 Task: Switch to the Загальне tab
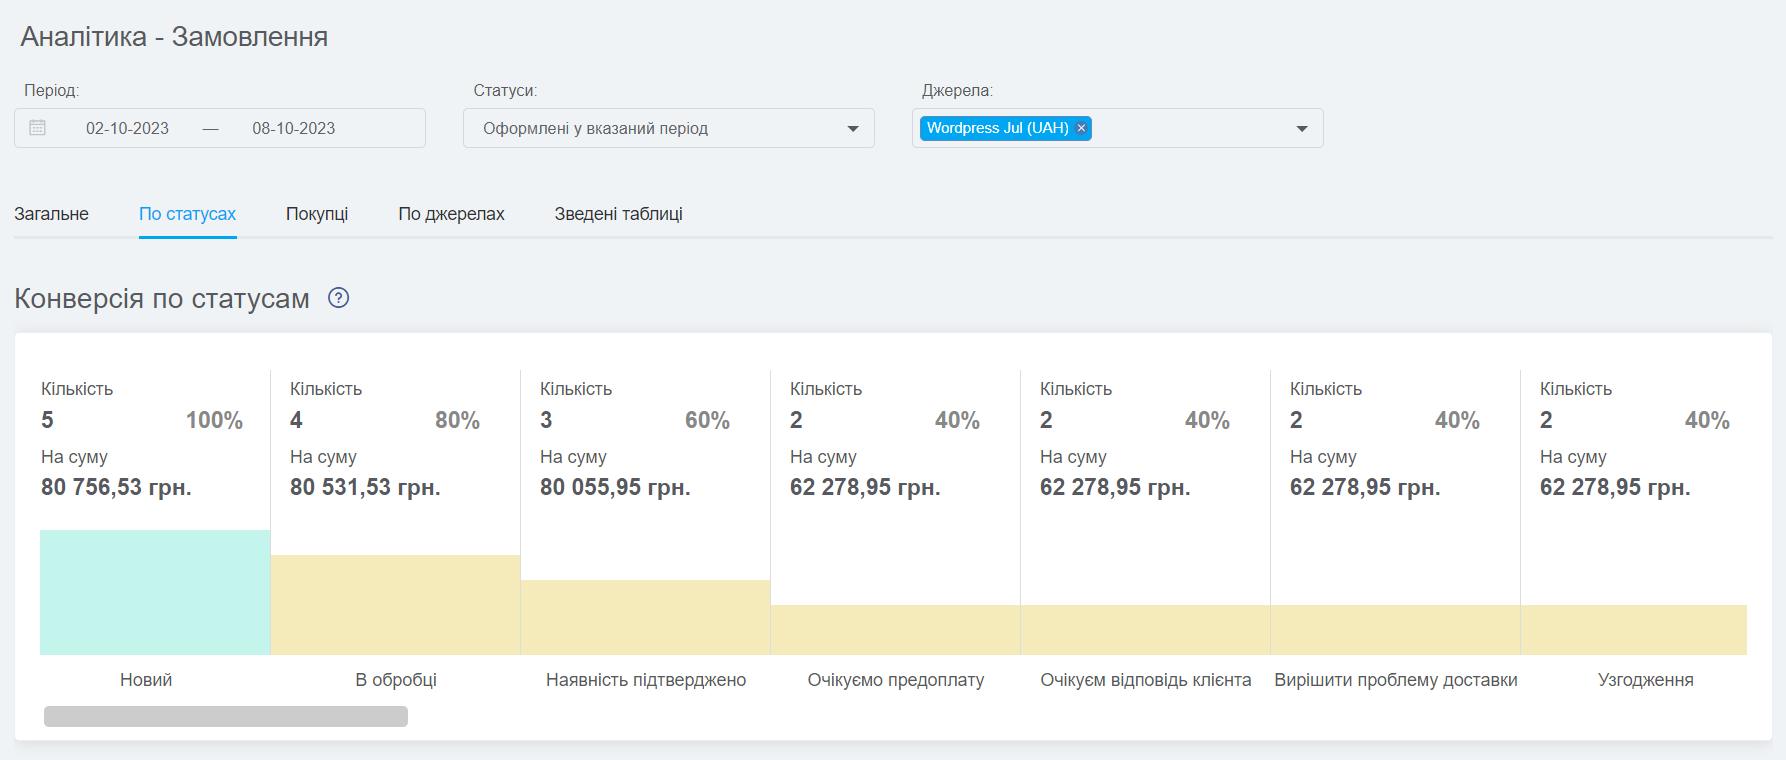pos(51,214)
